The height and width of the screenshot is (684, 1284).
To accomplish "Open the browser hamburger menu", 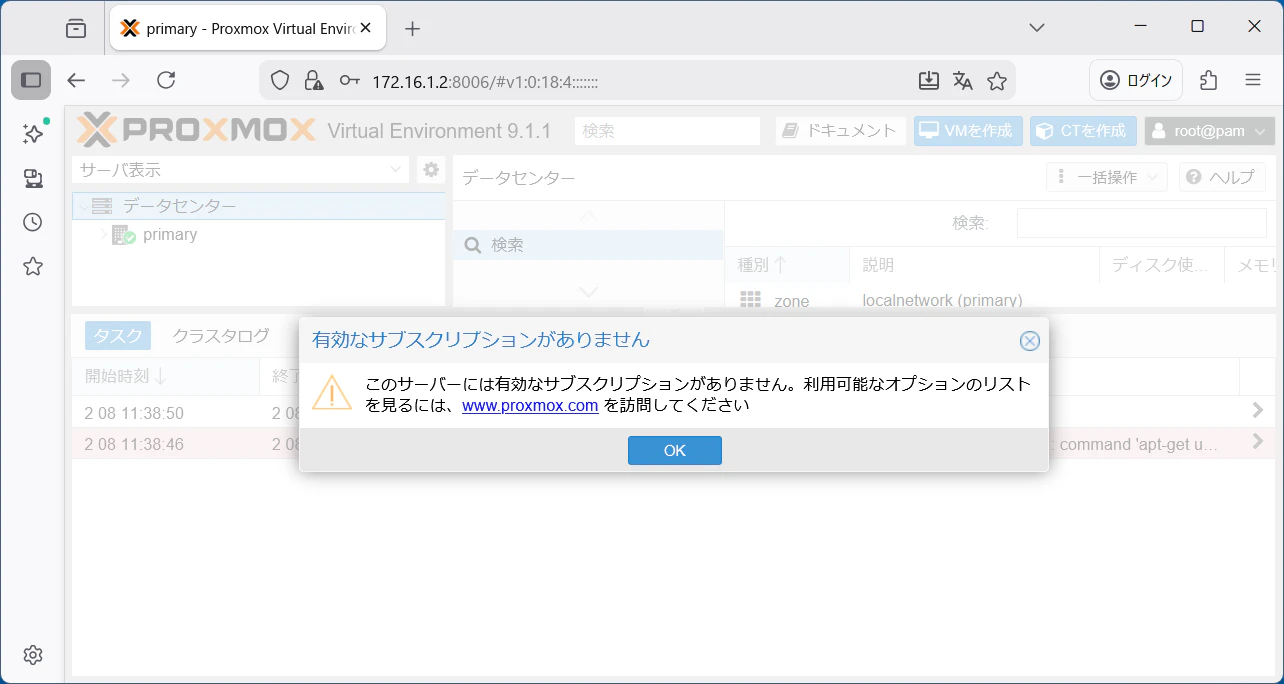I will tap(1253, 80).
